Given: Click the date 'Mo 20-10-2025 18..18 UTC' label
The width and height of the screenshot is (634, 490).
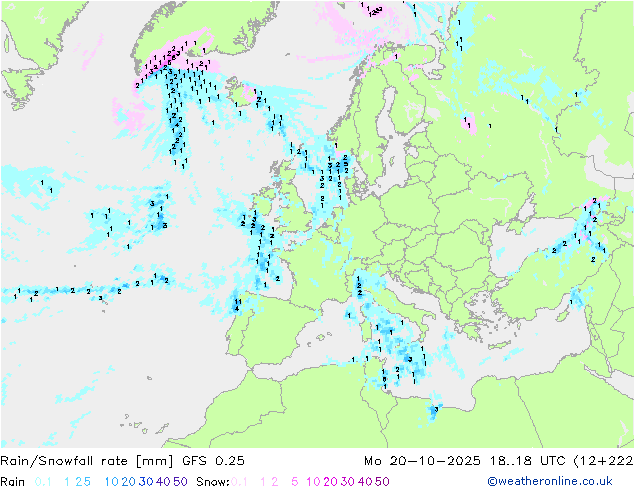Looking at the screenshot, I should click(x=466, y=461).
